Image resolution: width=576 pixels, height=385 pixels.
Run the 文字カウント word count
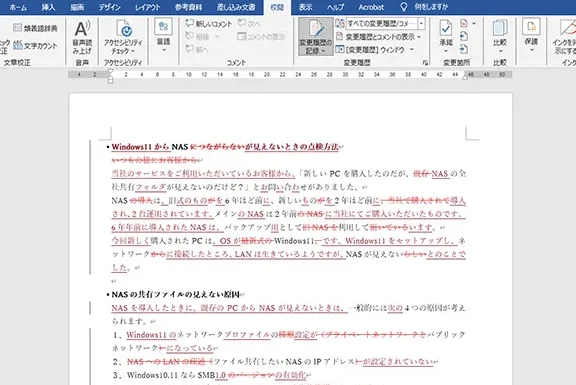(x=35, y=46)
